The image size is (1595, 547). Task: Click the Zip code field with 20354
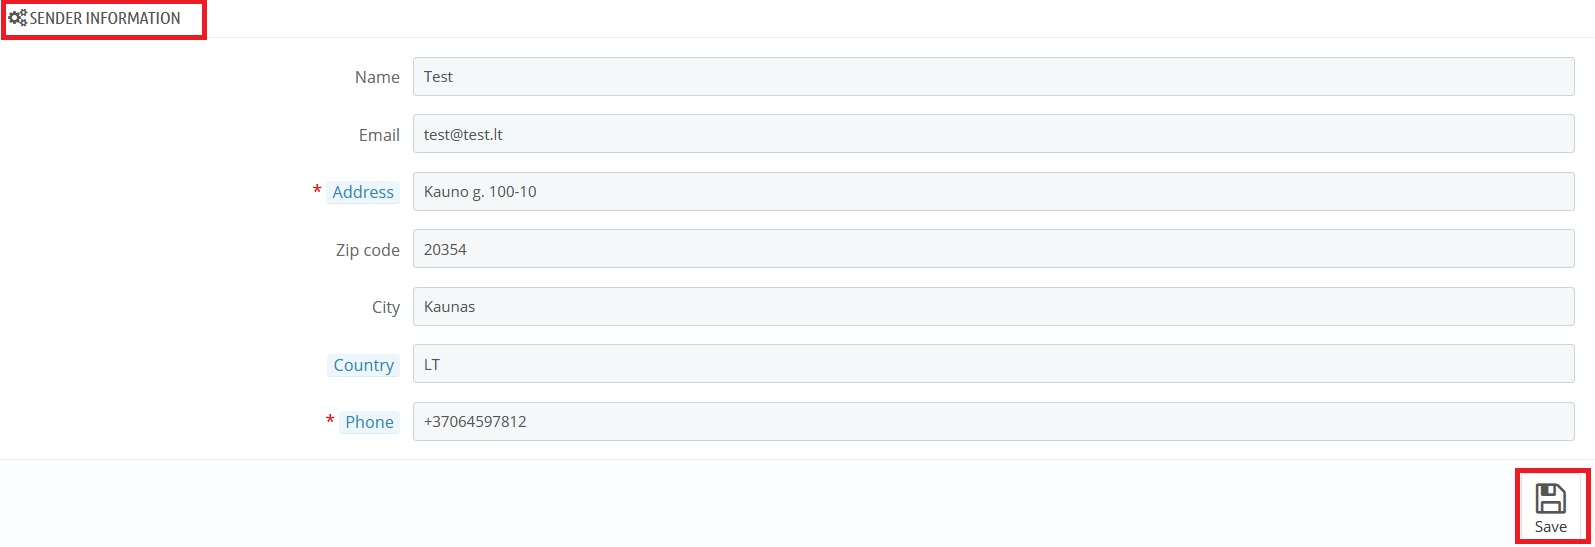point(993,249)
